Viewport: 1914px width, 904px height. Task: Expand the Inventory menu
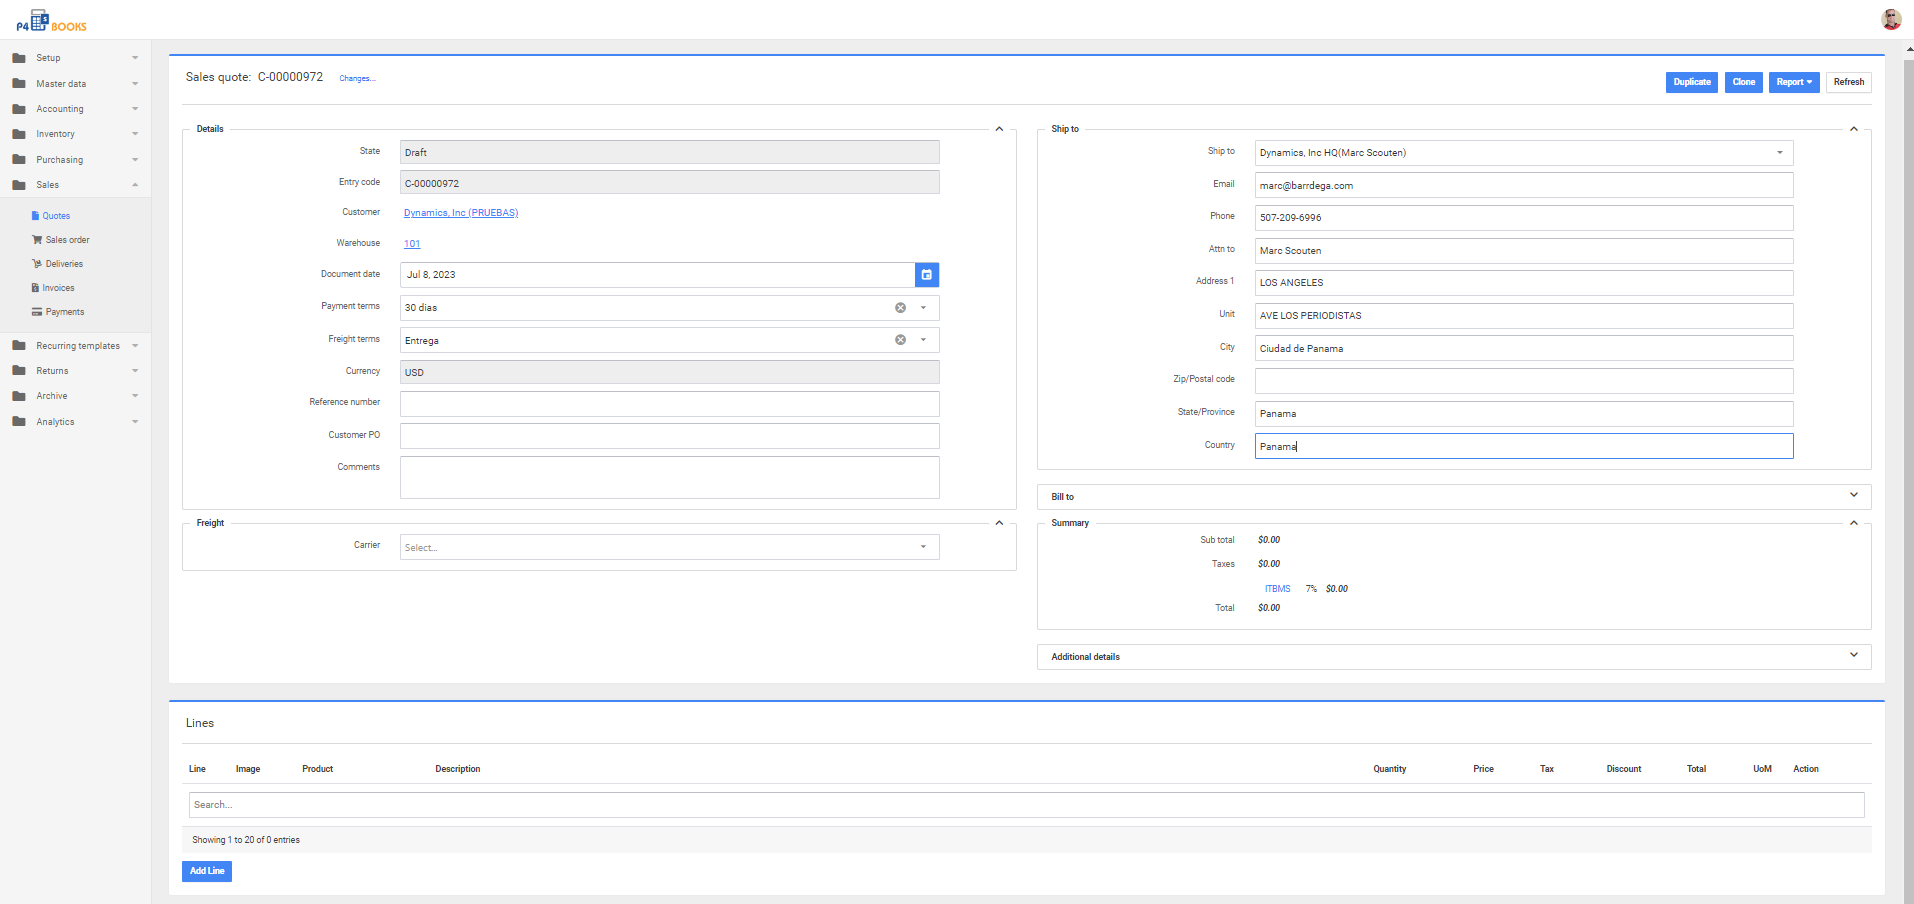click(x=56, y=134)
